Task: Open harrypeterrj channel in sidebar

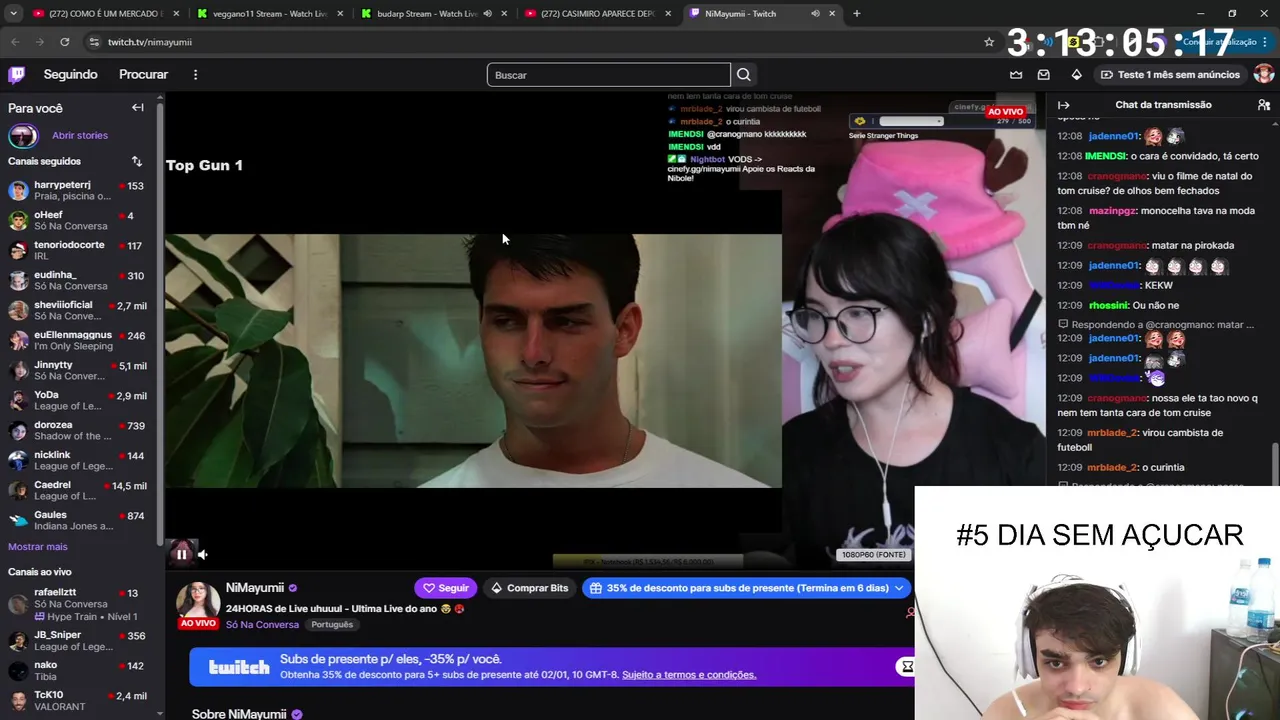Action: [78, 190]
